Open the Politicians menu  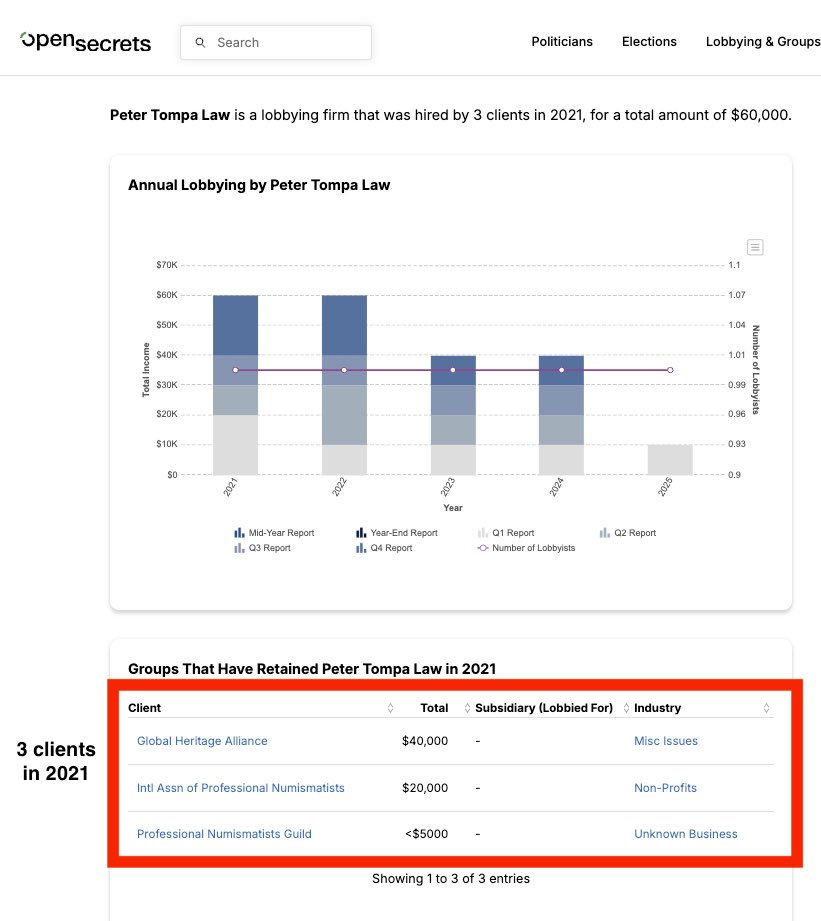(x=561, y=42)
